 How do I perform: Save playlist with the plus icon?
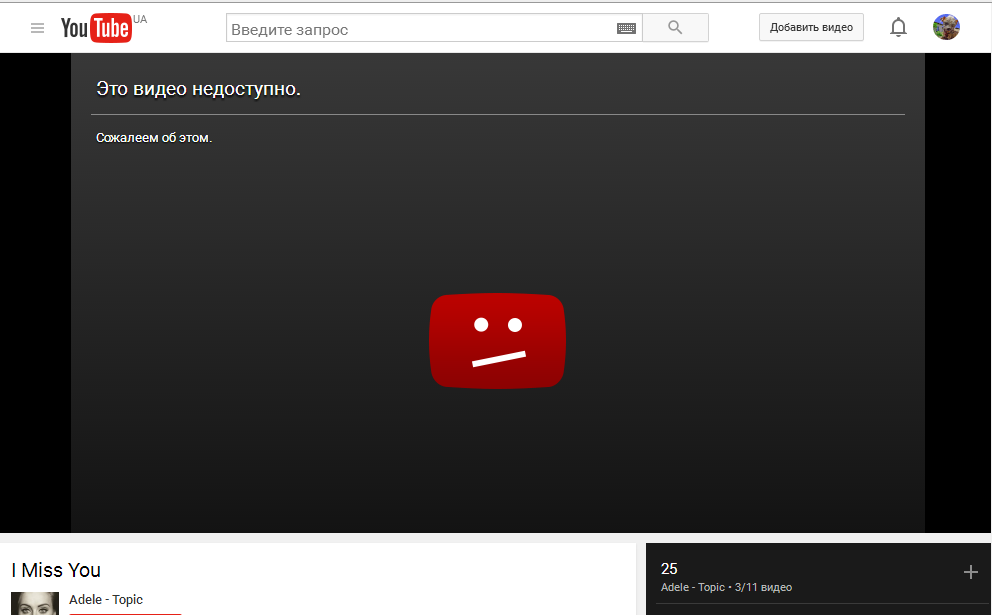coord(970,572)
